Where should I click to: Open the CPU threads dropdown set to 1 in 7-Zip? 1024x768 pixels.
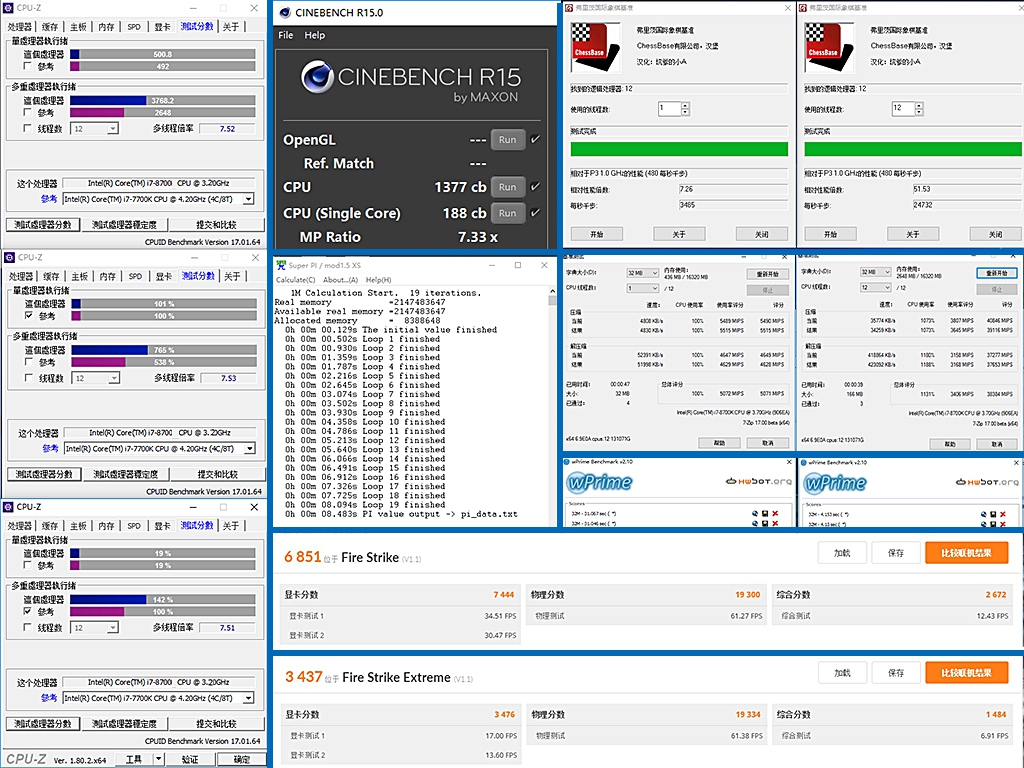coord(643,288)
